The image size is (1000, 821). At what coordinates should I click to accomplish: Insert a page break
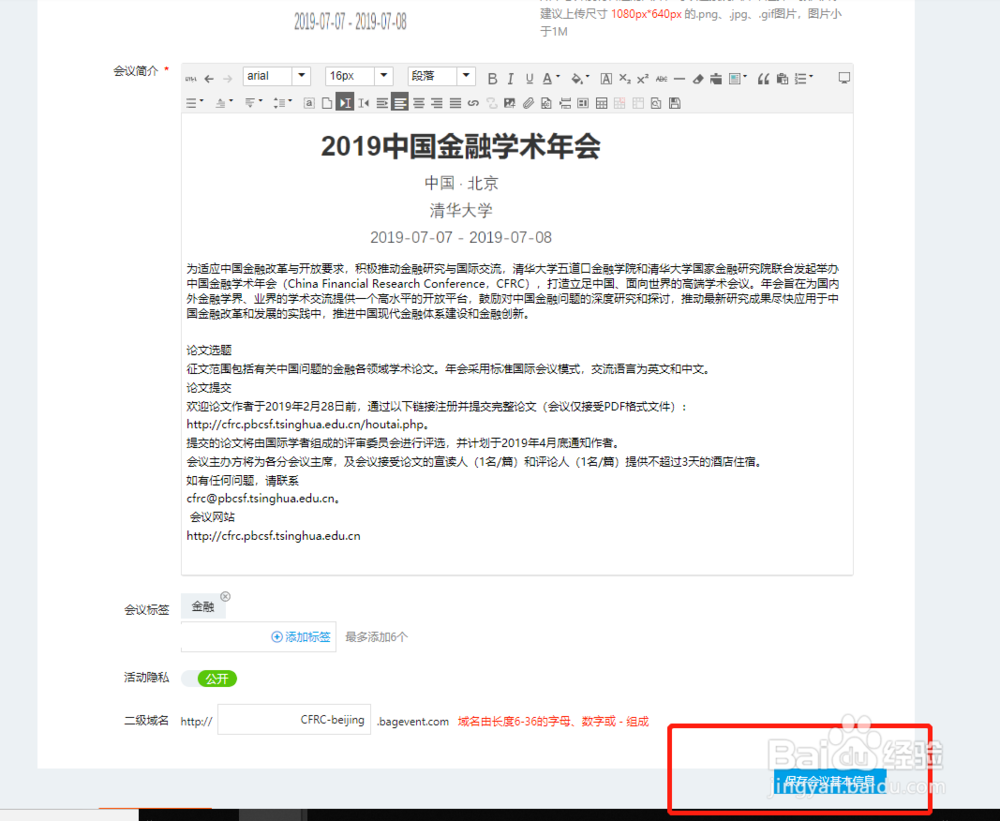click(565, 103)
